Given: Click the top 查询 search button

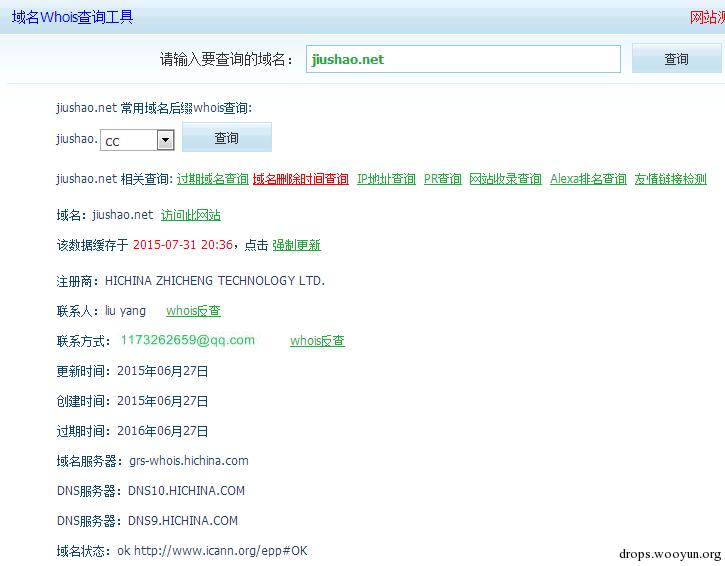Looking at the screenshot, I should (676, 59).
